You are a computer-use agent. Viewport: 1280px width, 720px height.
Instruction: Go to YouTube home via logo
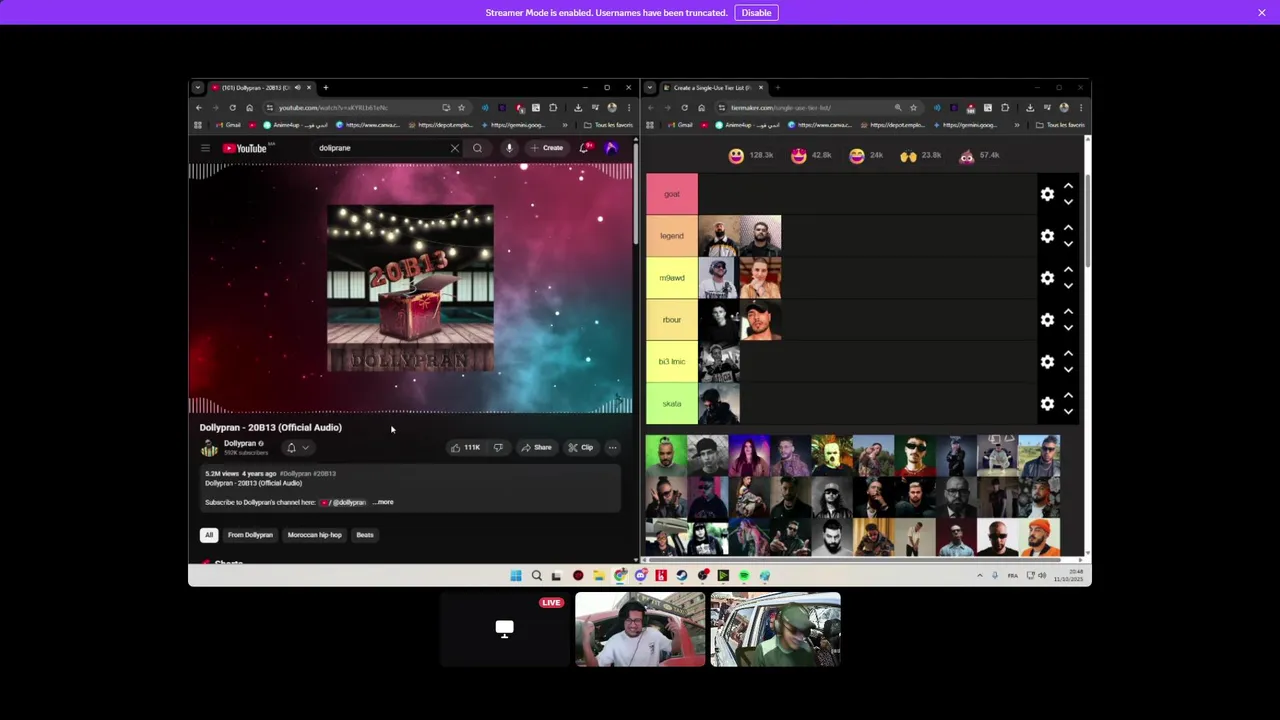click(245, 148)
